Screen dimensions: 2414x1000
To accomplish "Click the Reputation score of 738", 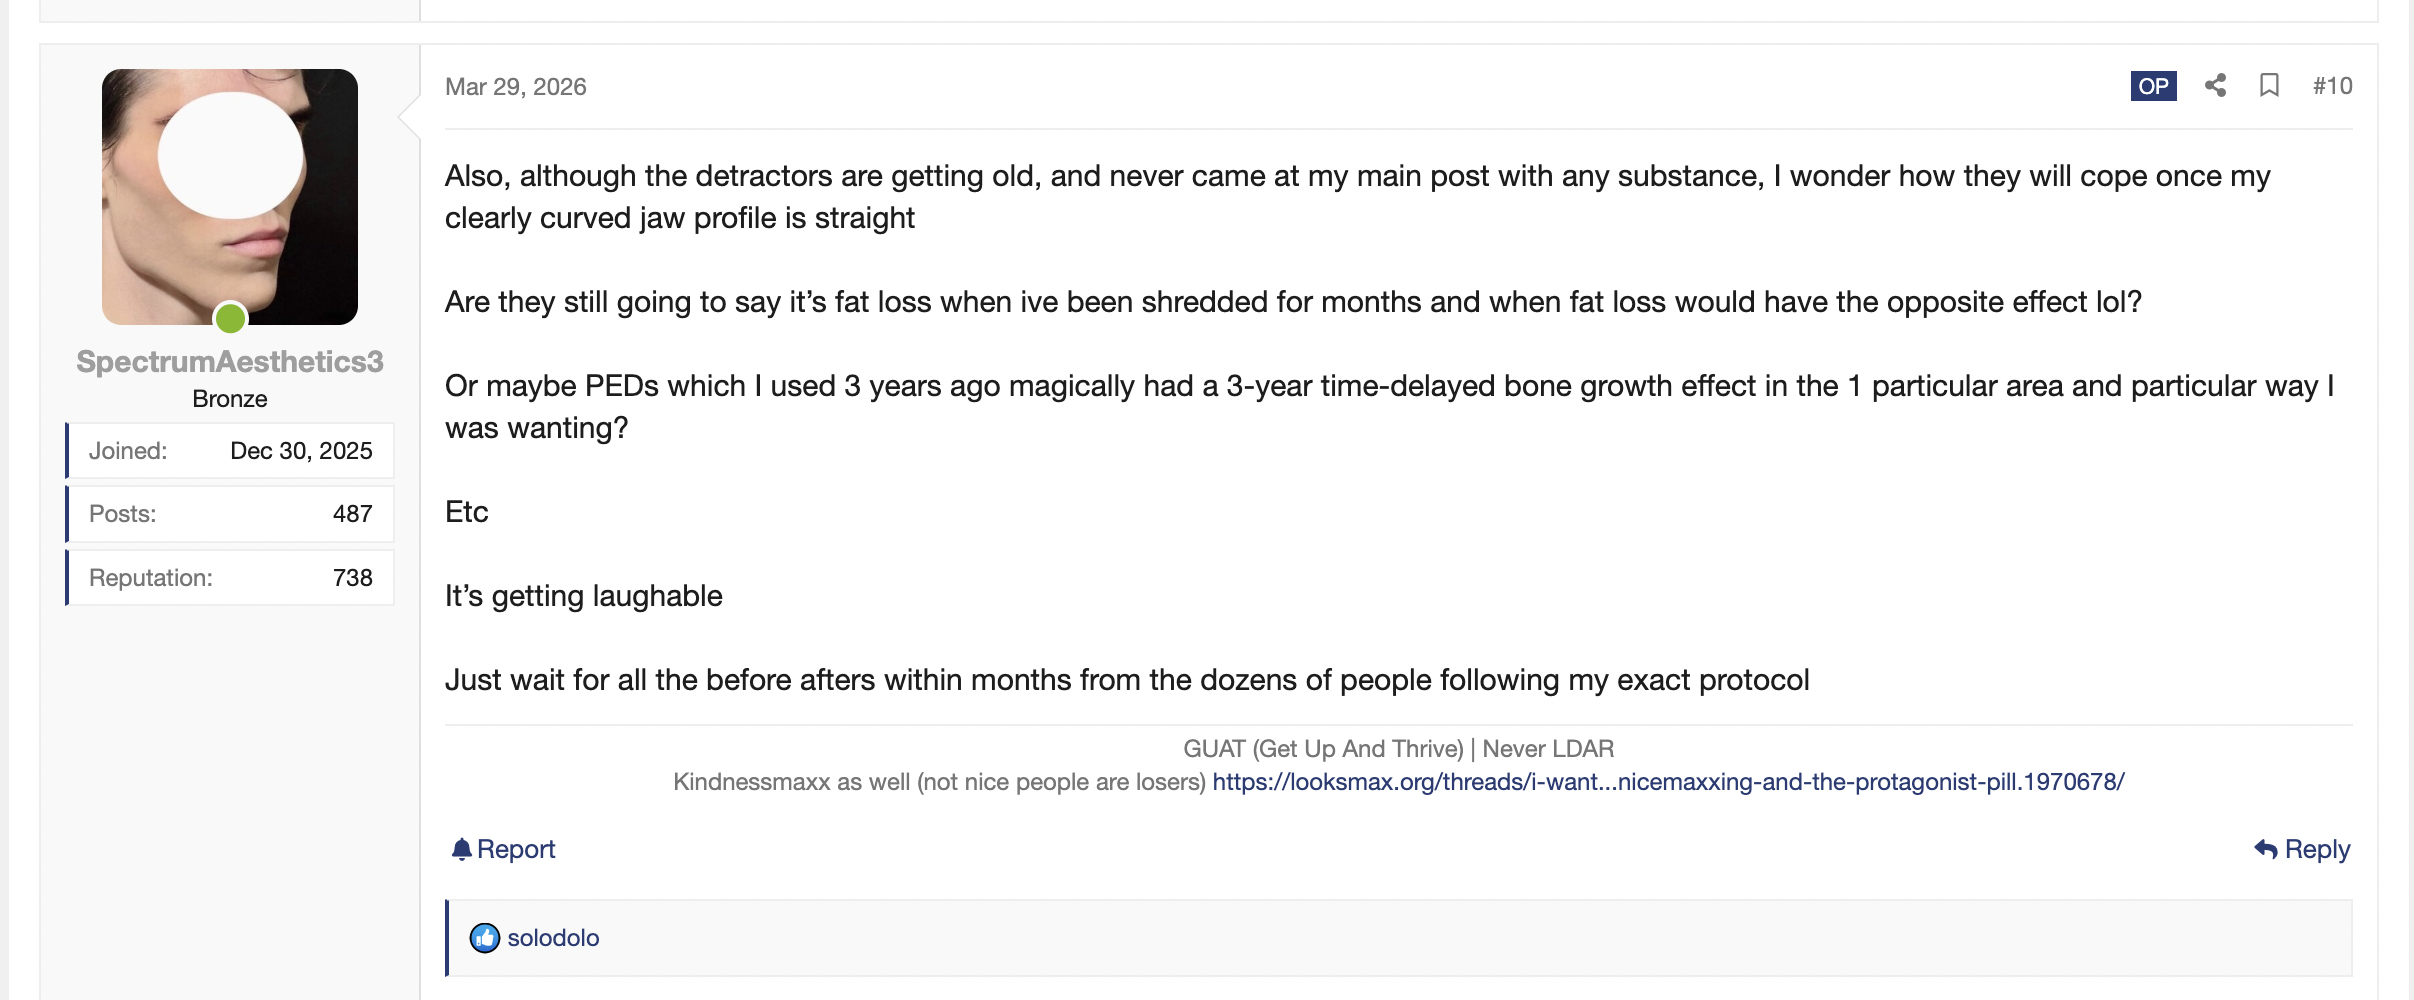I will 352,578.
